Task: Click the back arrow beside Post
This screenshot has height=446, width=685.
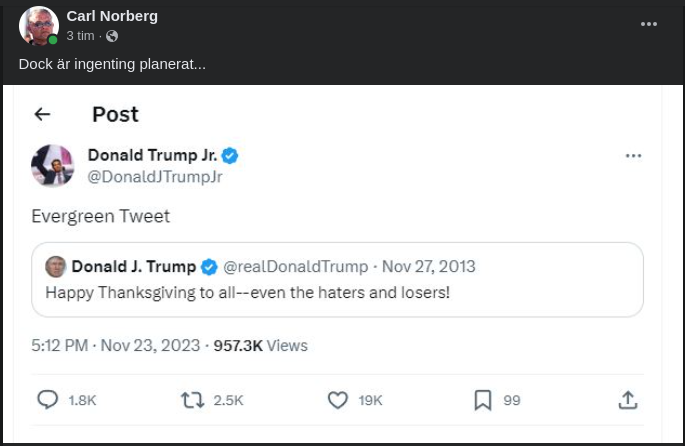Action: click(x=42, y=114)
